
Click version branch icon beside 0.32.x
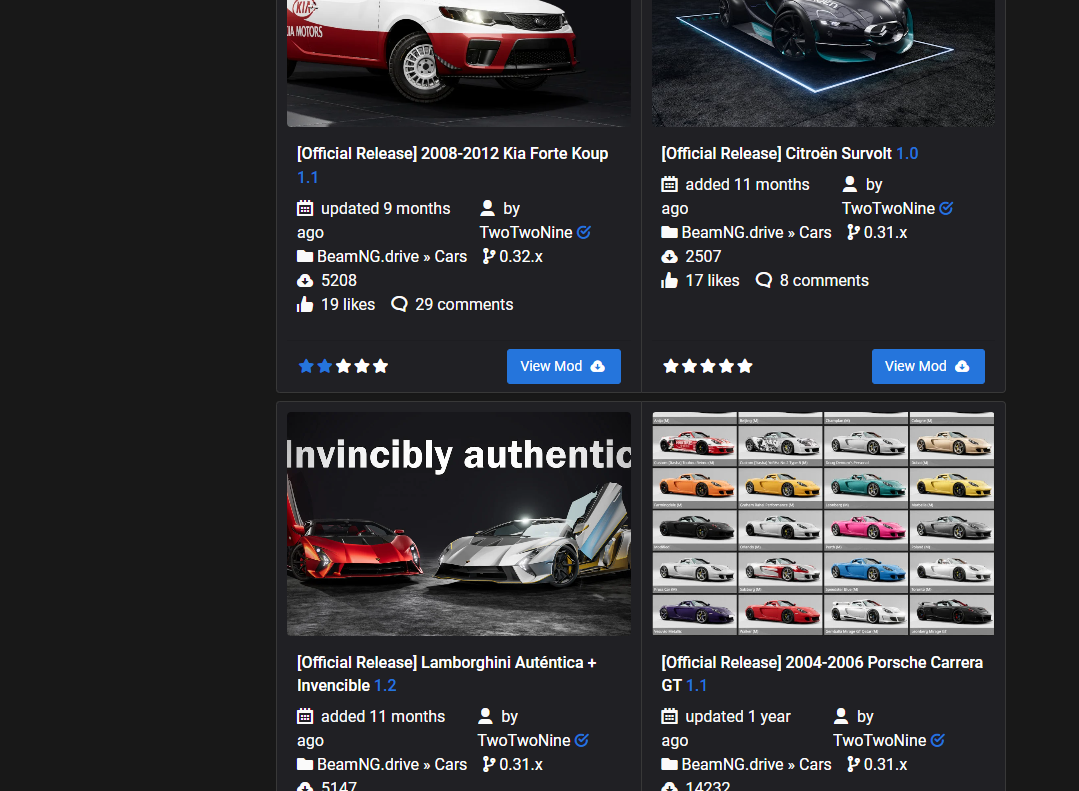point(489,256)
